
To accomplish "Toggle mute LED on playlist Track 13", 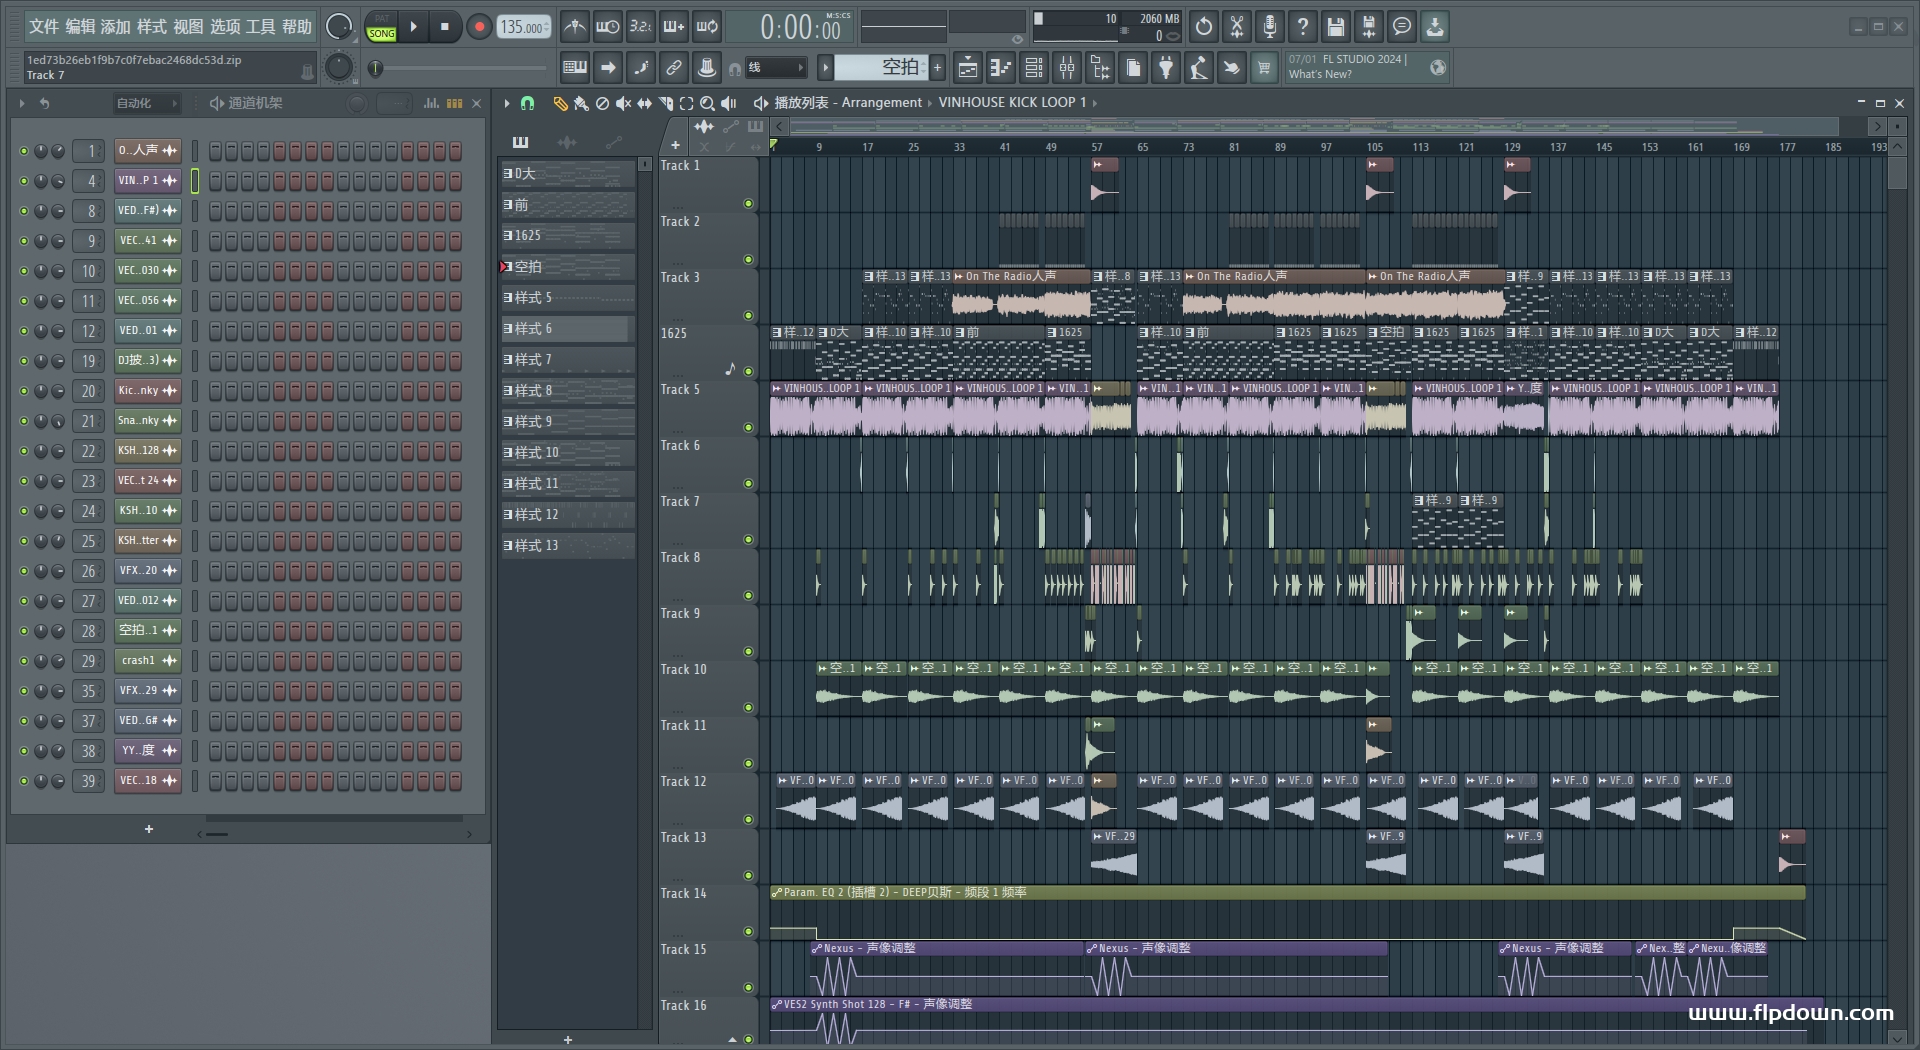I will 748,876.
